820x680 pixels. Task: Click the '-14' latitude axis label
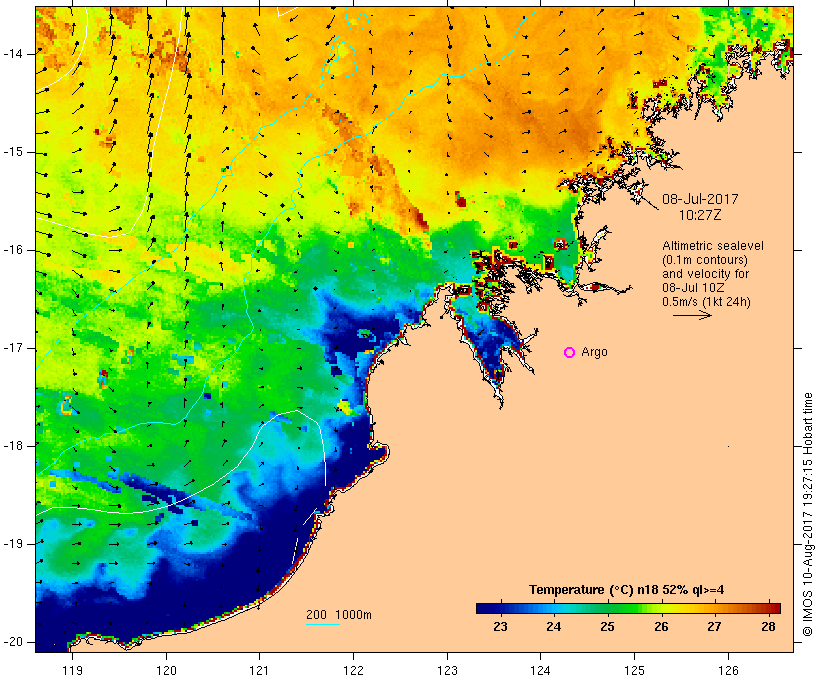(14, 54)
